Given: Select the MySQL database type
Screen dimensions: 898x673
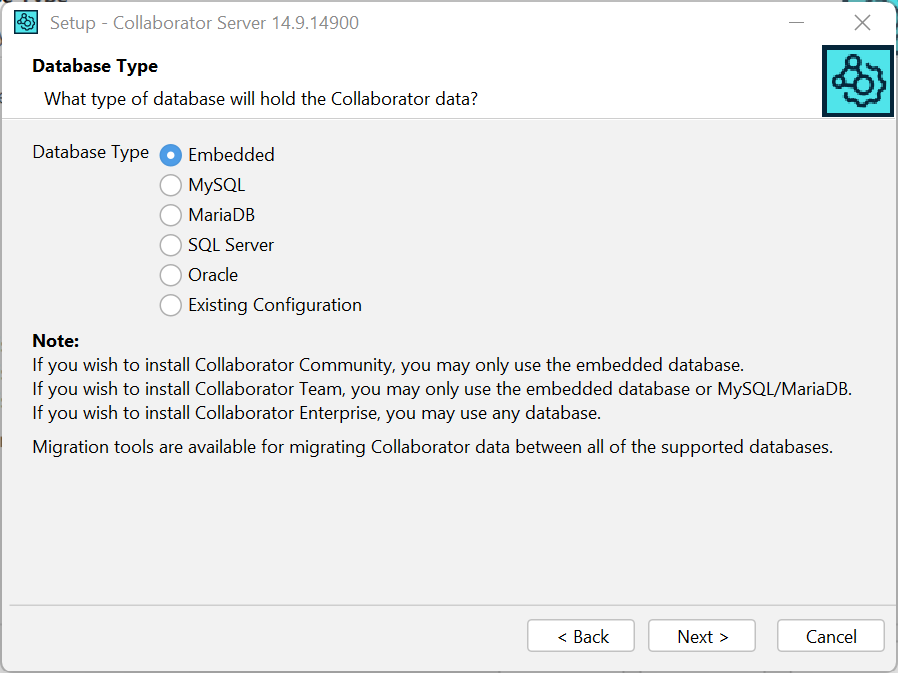Looking at the screenshot, I should pos(170,185).
